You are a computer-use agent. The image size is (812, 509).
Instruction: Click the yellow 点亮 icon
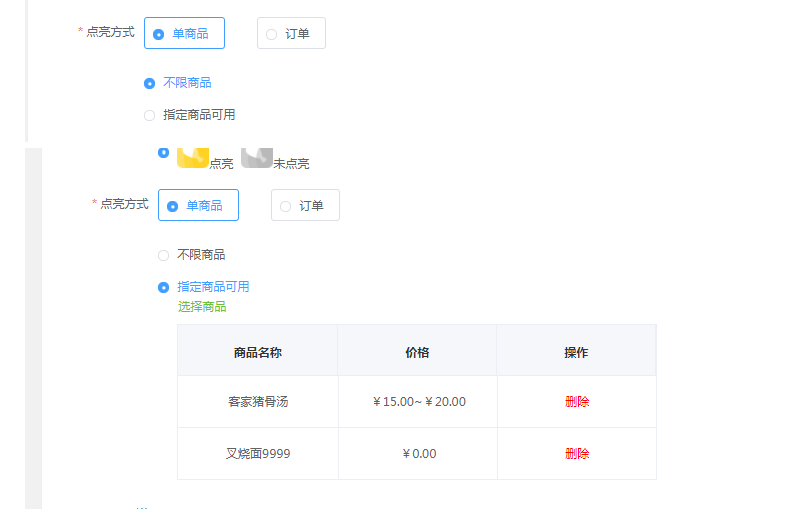click(193, 157)
